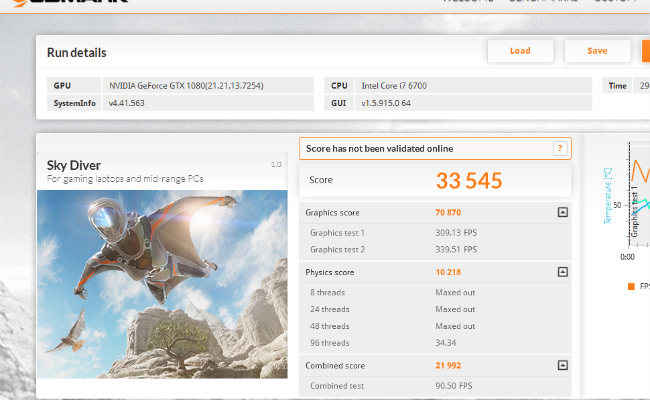The image size is (650, 400).
Task: Click the 24 threads row label
Action: tap(330, 309)
